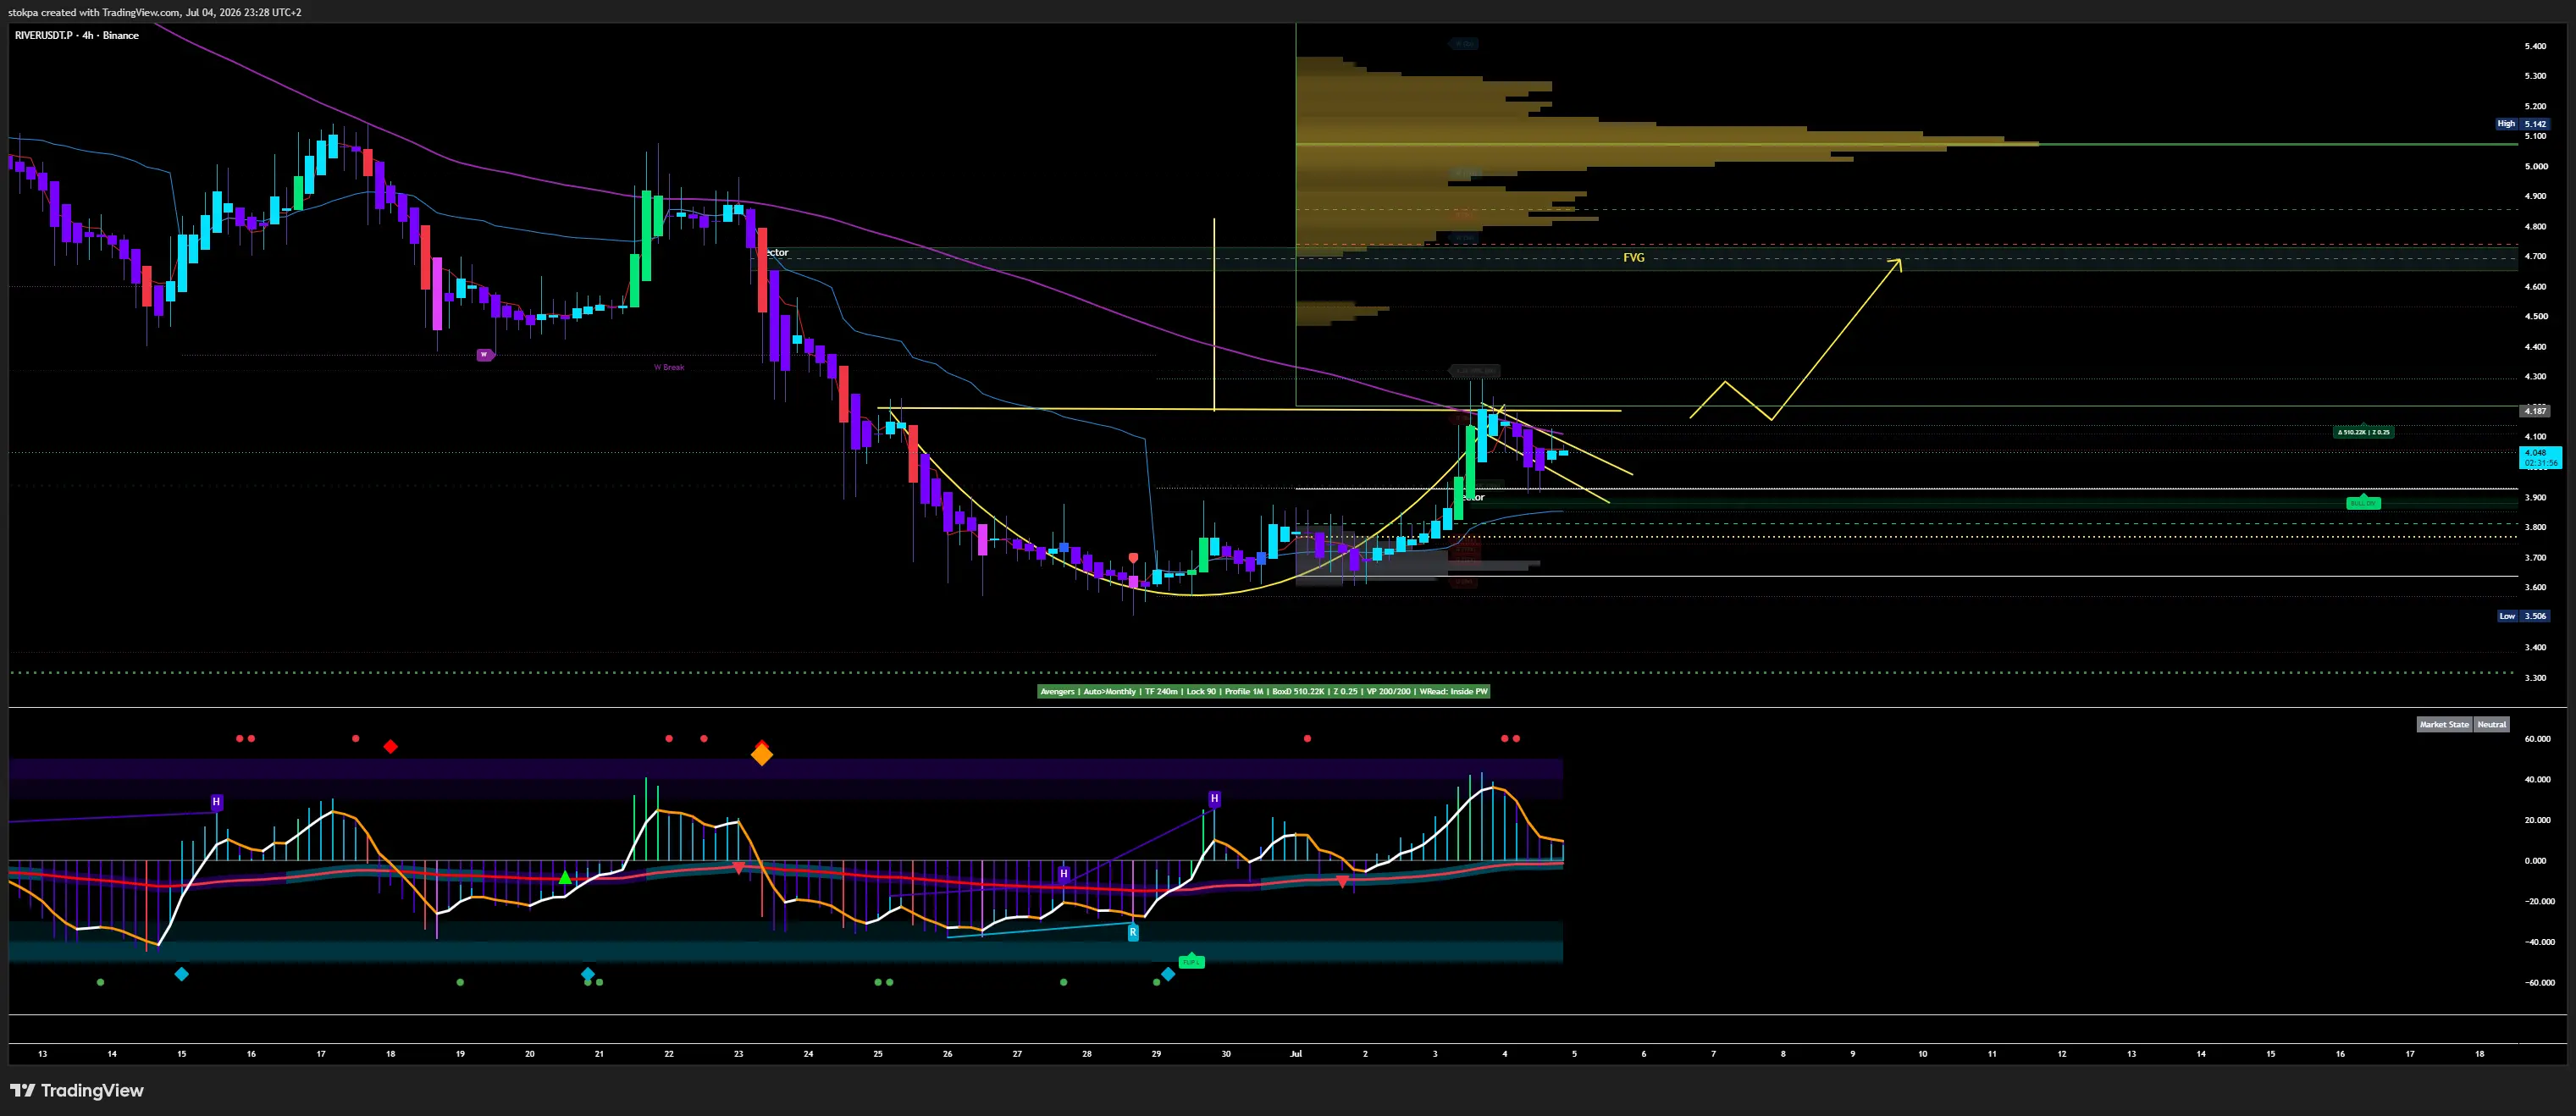Image resolution: width=2576 pixels, height=1116 pixels.
Task: Click the BULL DIV label
Action: click(x=2363, y=502)
